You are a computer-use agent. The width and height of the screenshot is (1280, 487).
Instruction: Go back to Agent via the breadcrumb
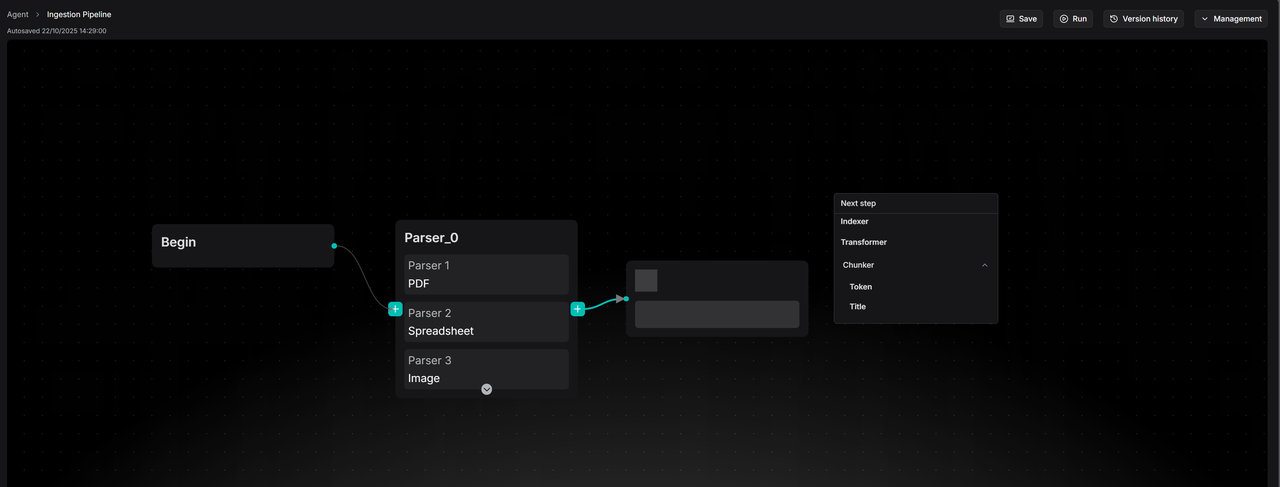pyautogui.click(x=18, y=15)
